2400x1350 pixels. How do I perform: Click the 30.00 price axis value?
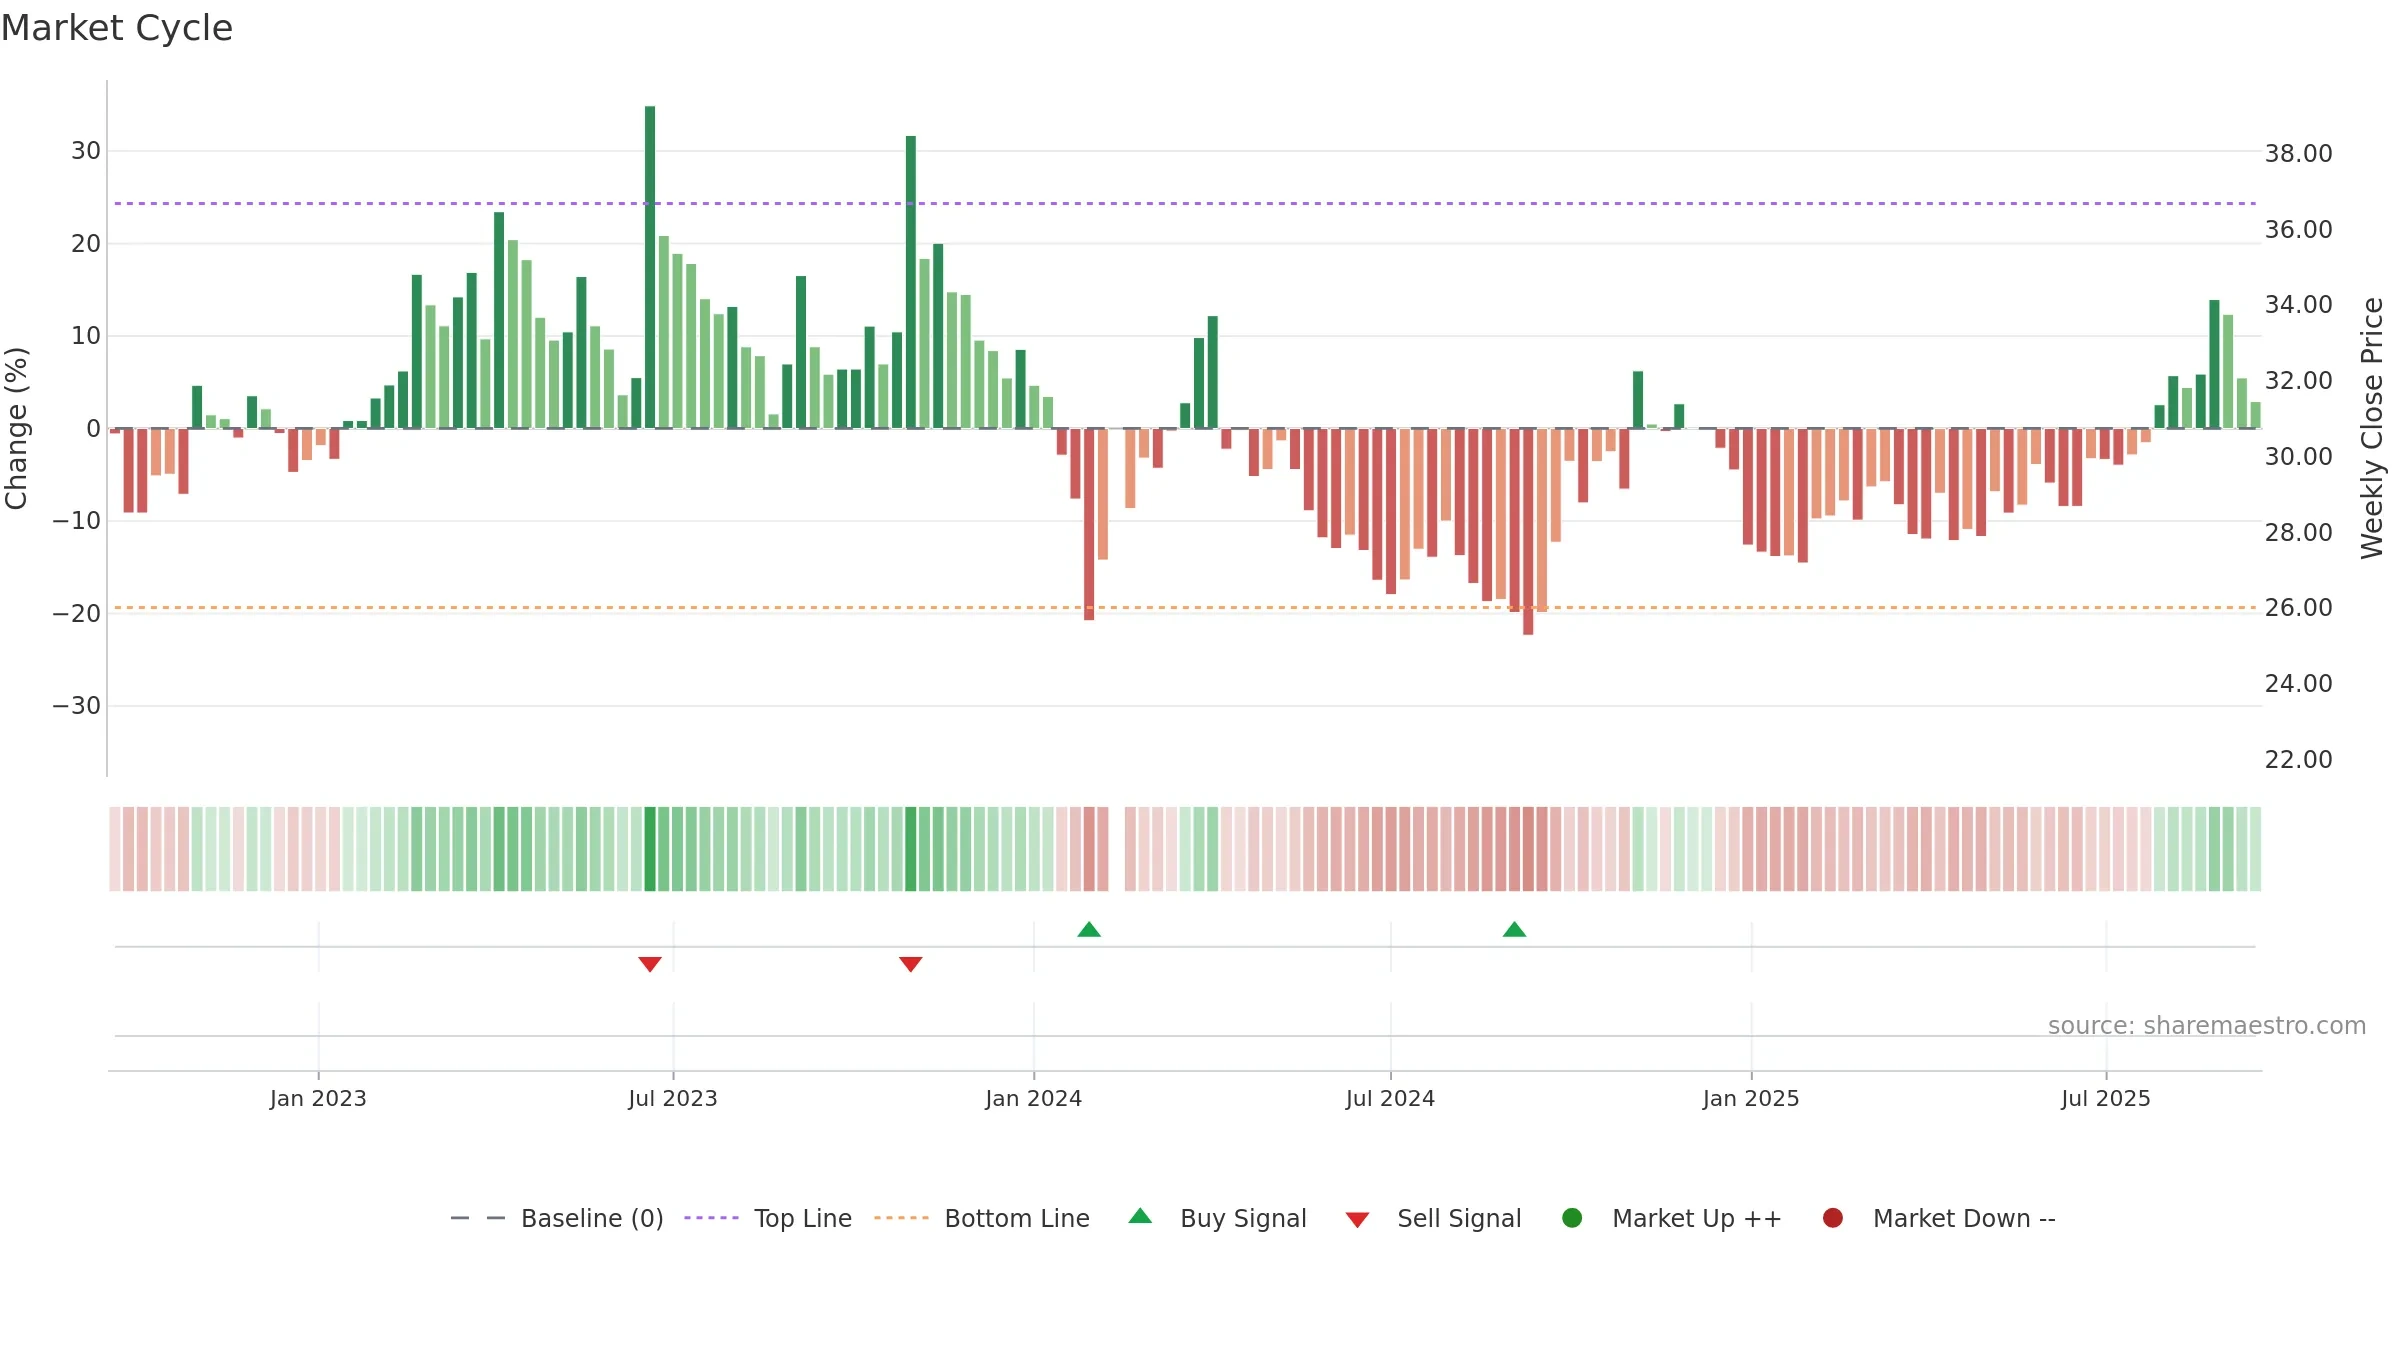coord(2298,457)
